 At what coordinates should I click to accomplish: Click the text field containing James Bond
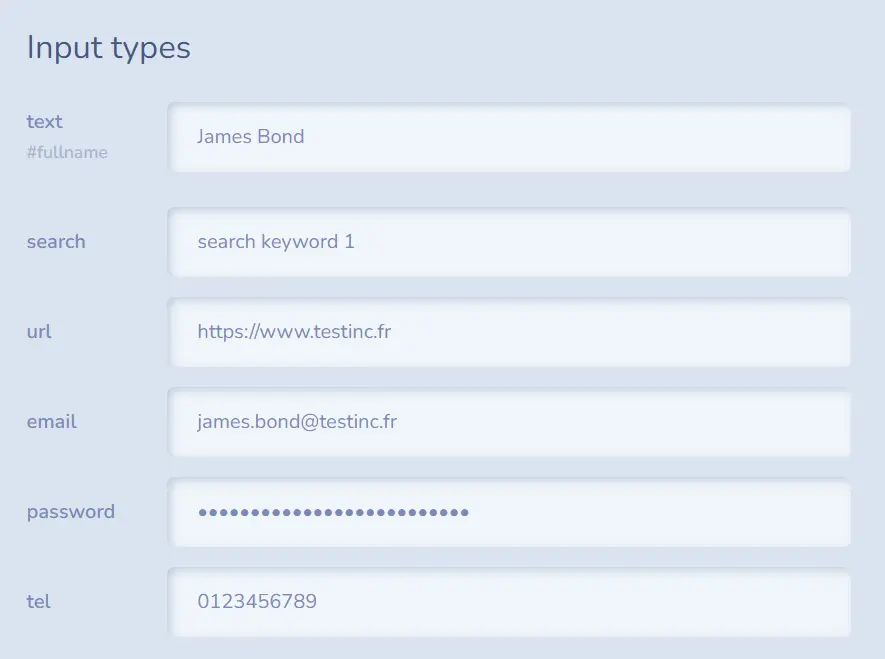pyautogui.click(x=509, y=137)
